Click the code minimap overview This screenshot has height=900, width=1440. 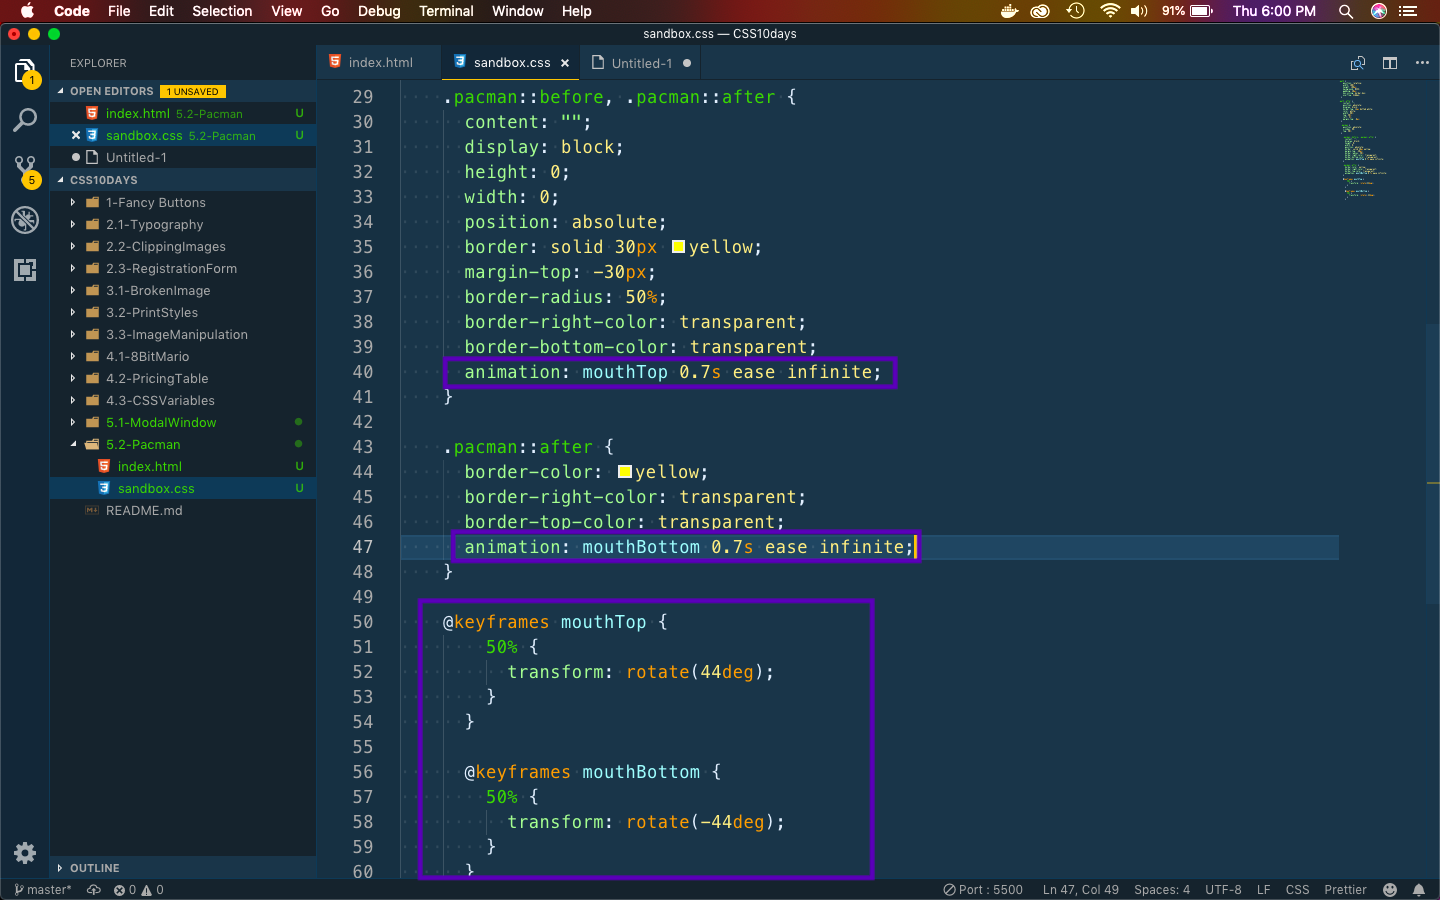coord(1363,140)
